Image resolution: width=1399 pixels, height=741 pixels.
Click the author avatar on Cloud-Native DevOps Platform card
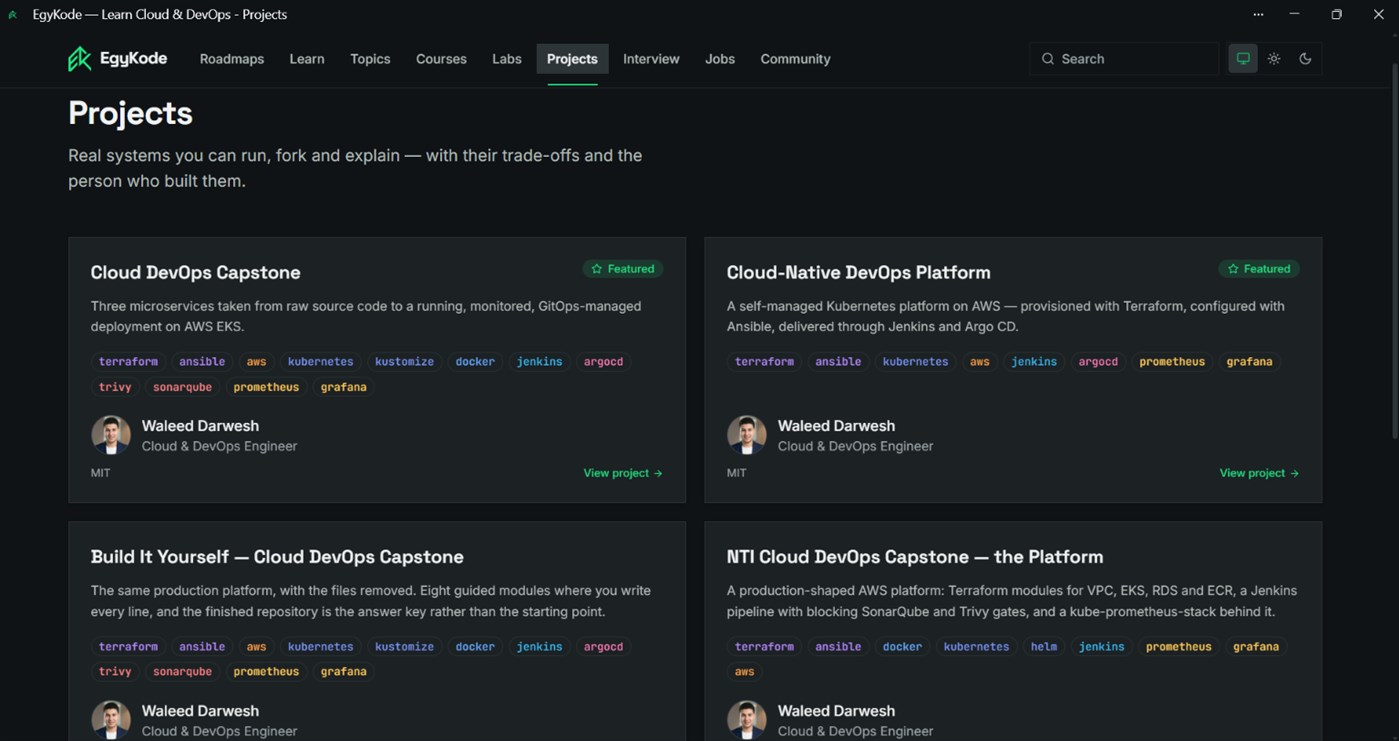tap(747, 435)
